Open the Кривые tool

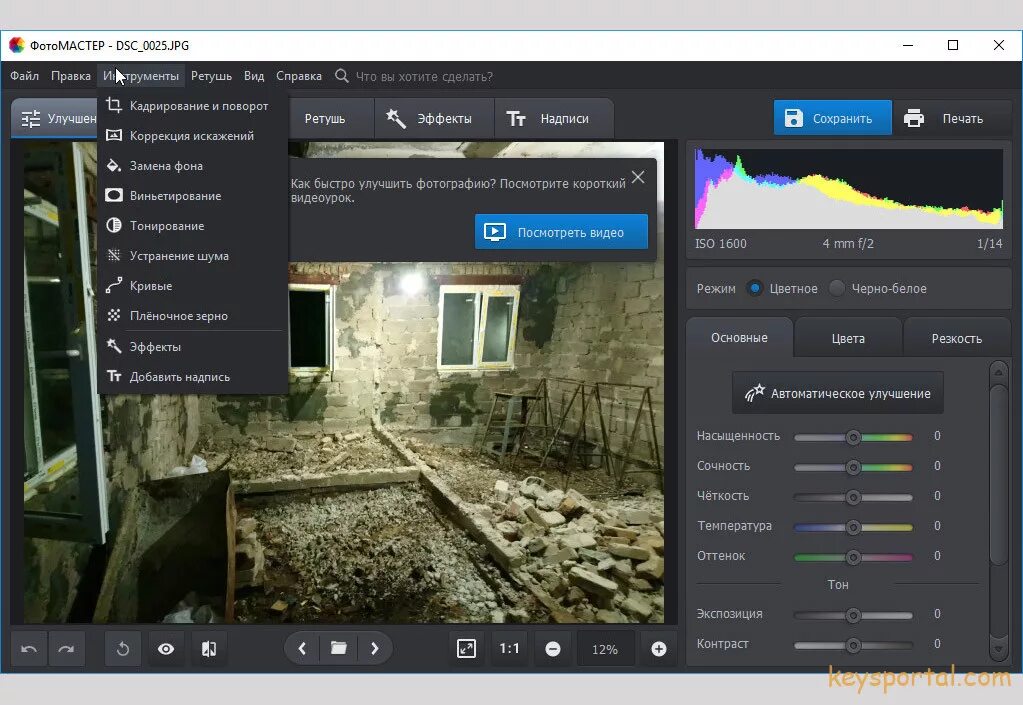[x=192, y=286]
